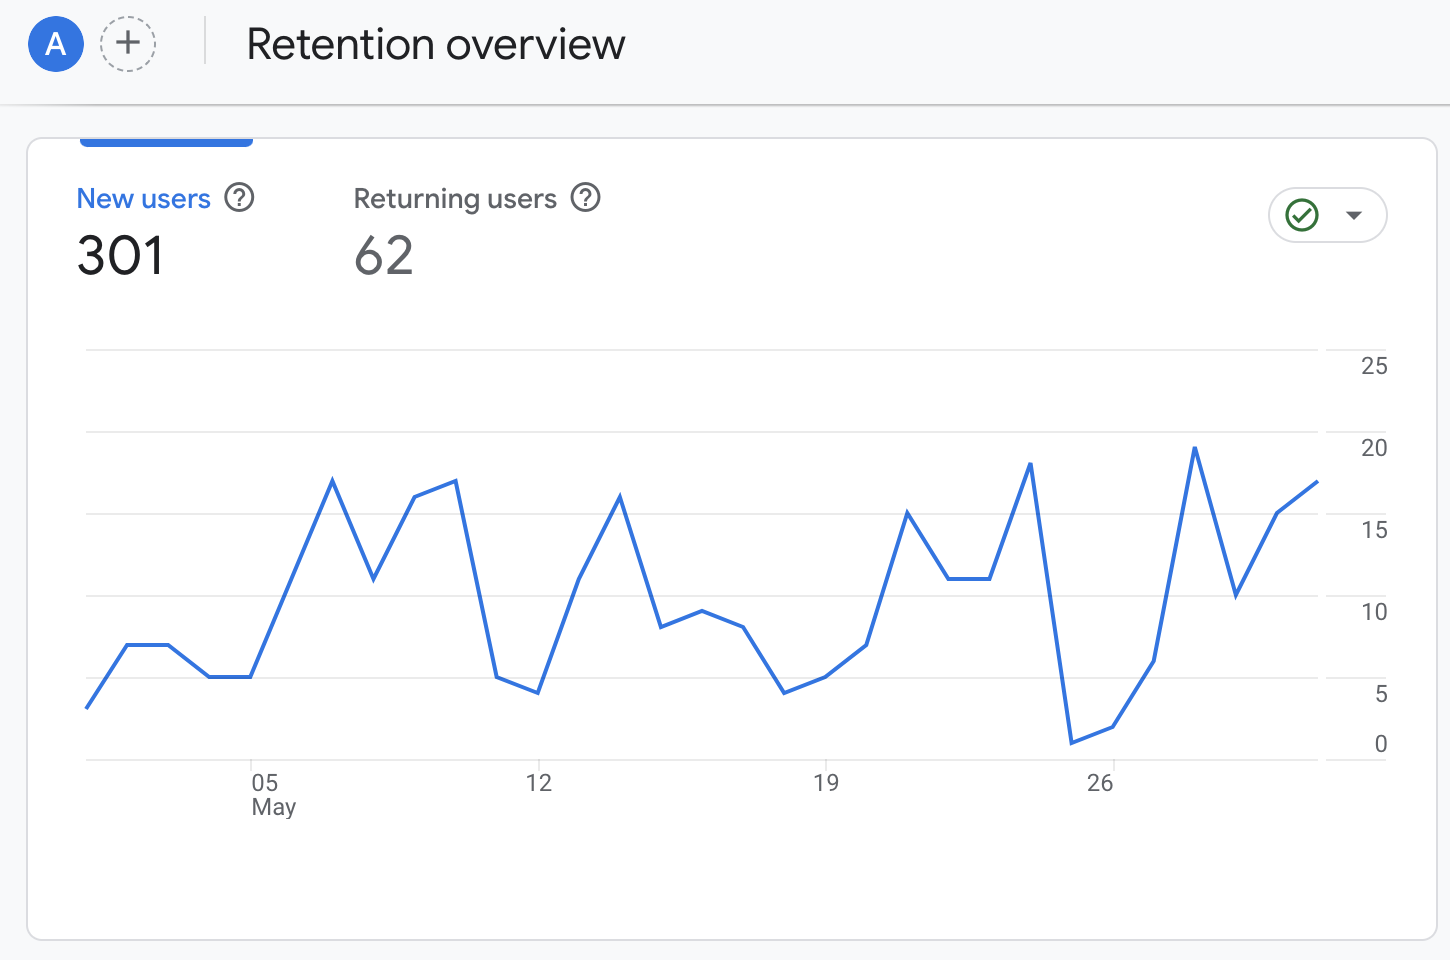
Task: Click the highest chart peak after the 26th
Action: click(1195, 448)
